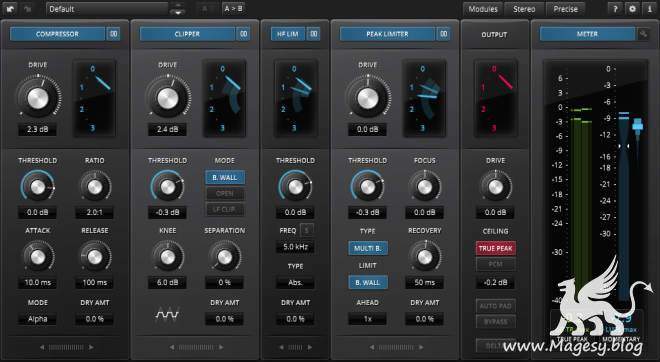Viewport: 660px width, 362px height.
Task: Open the peak limiter TYPE MULTI B. selector
Action: [367, 248]
